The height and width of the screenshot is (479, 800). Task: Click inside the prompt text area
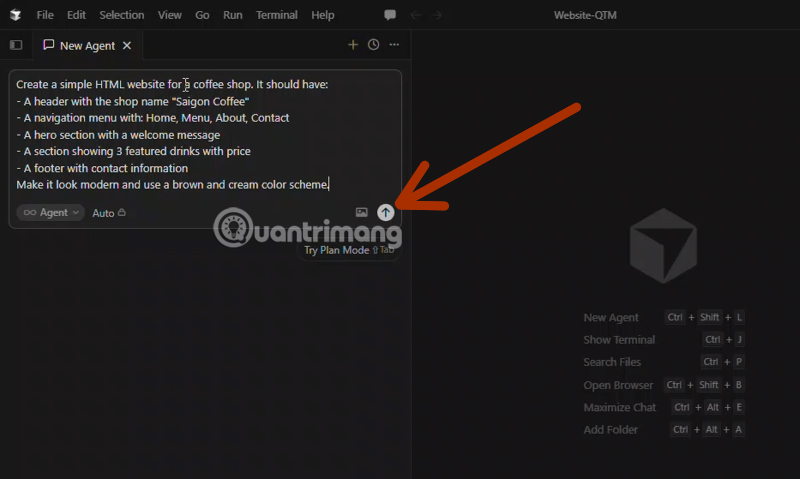[205, 135]
